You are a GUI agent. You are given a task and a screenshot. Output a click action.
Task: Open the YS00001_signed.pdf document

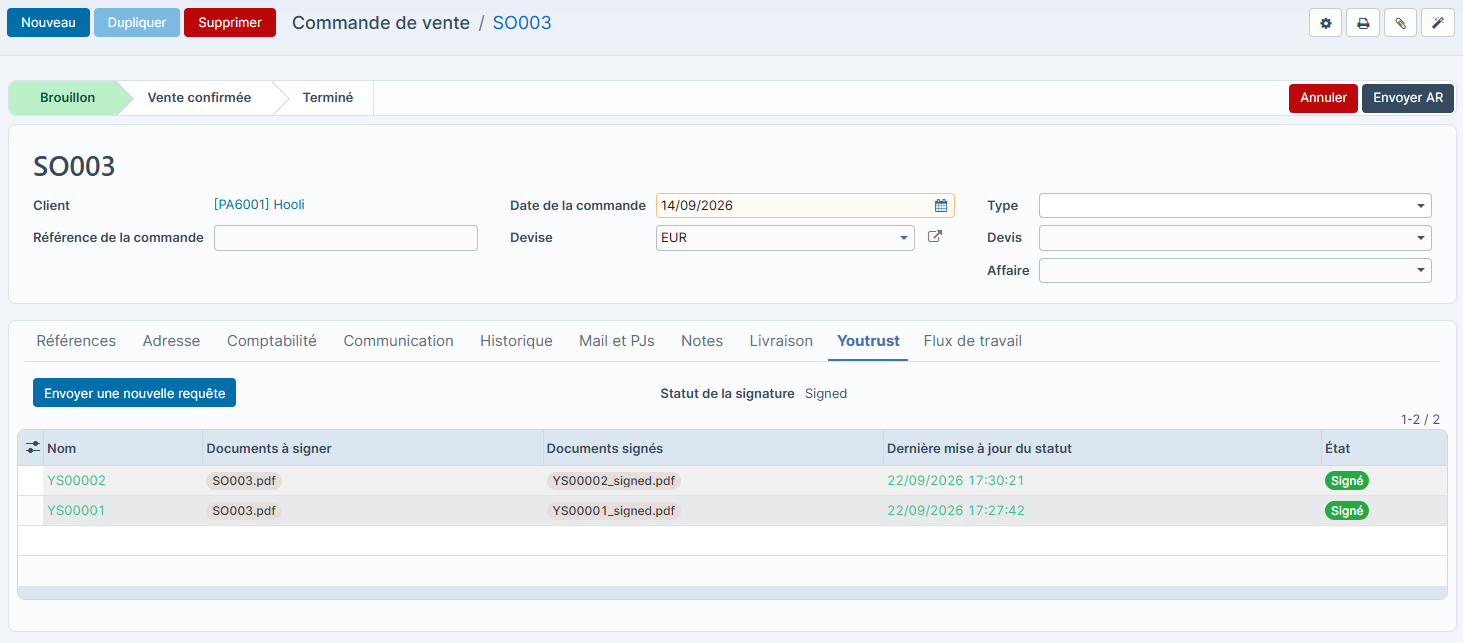click(614, 511)
